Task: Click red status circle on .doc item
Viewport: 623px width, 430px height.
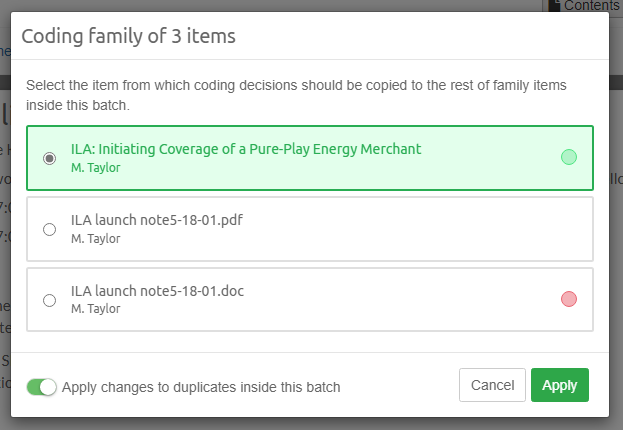Action: point(569,299)
